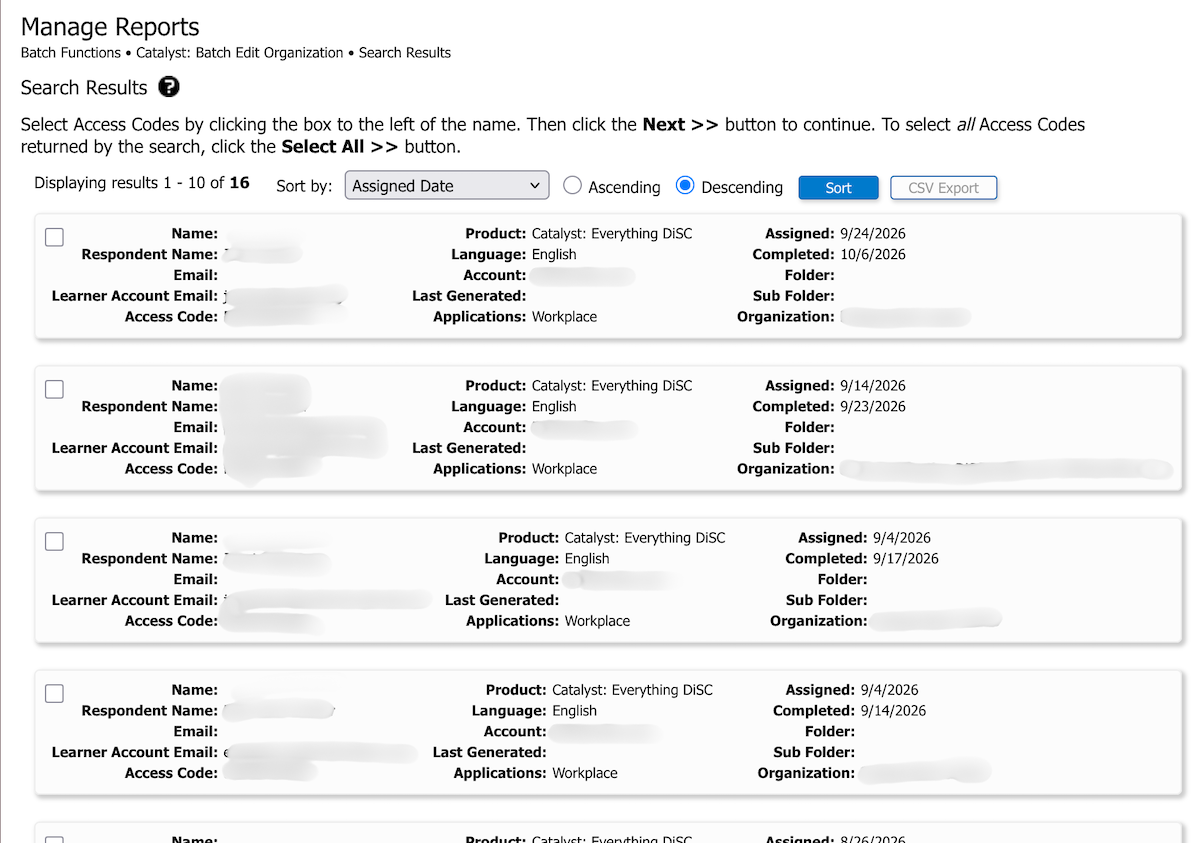Click the "Sort by:" label
The width and height of the screenshot is (1200, 843).
coord(304,186)
